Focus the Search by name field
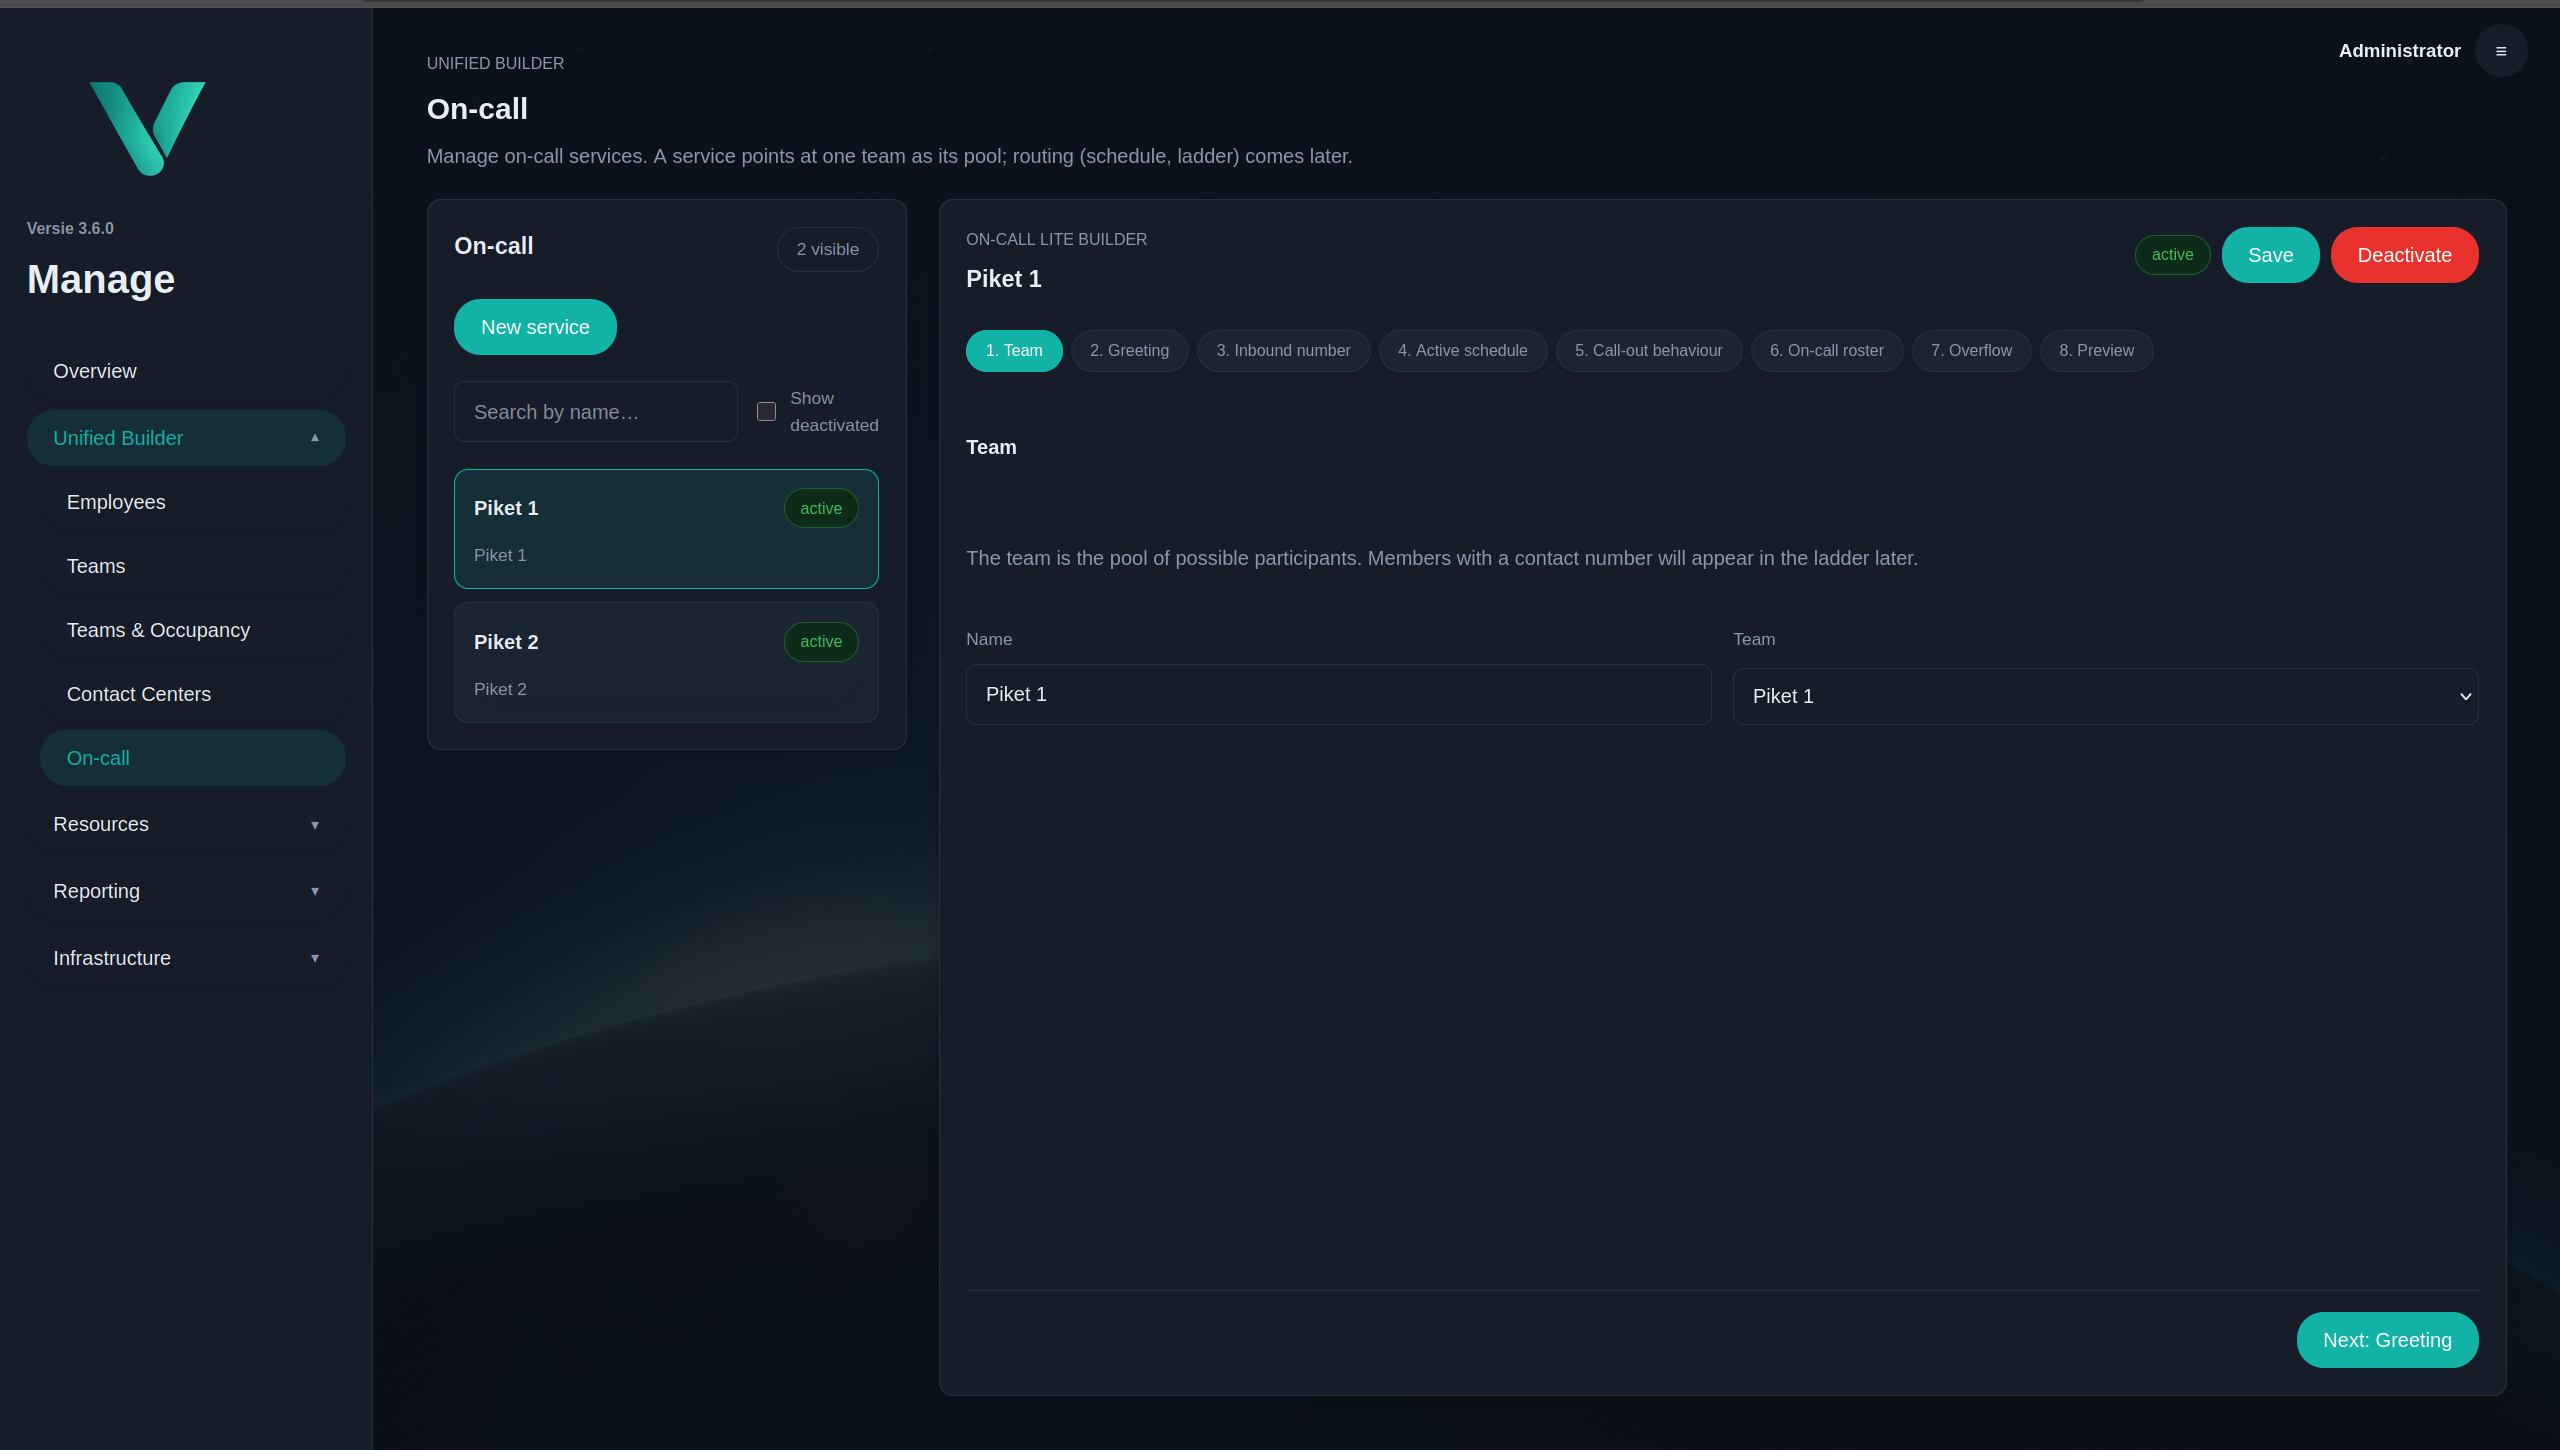 click(595, 412)
